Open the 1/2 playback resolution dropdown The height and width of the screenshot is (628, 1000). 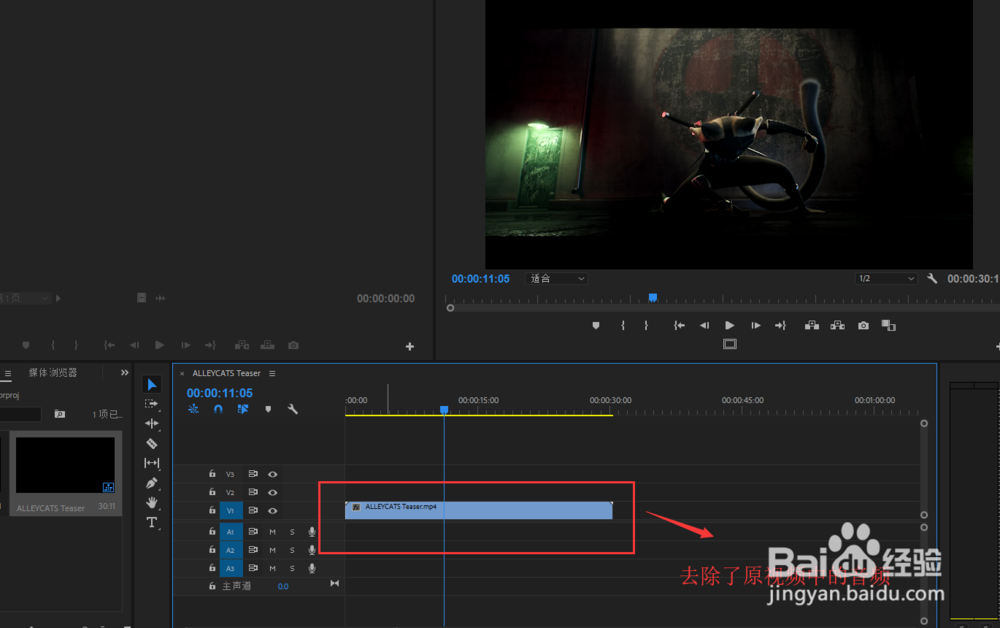[886, 279]
